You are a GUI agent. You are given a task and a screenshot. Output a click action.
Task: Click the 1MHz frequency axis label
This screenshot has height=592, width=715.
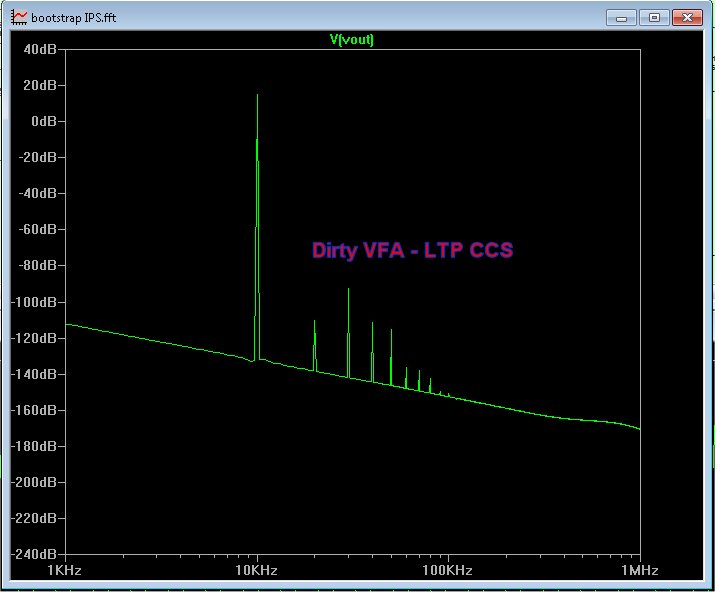tap(640, 571)
